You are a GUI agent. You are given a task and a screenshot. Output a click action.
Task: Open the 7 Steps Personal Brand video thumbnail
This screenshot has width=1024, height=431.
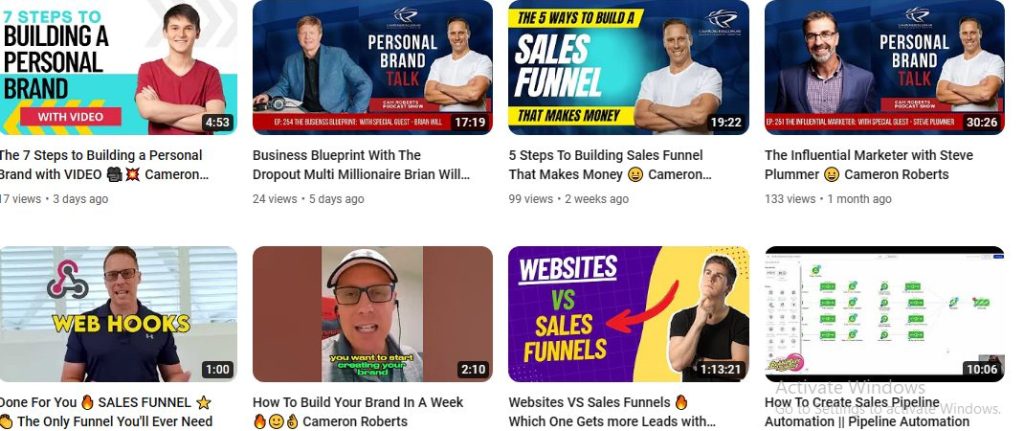pyautogui.click(x=118, y=67)
